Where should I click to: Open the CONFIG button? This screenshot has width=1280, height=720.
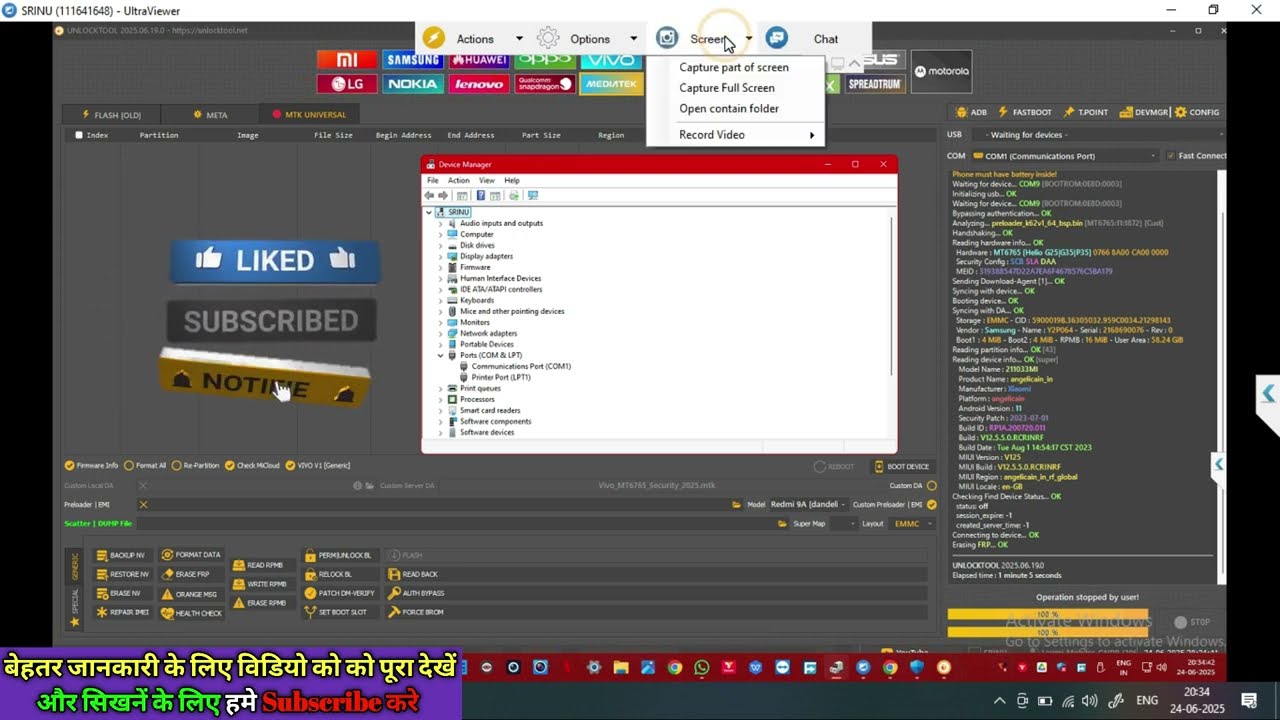1197,112
